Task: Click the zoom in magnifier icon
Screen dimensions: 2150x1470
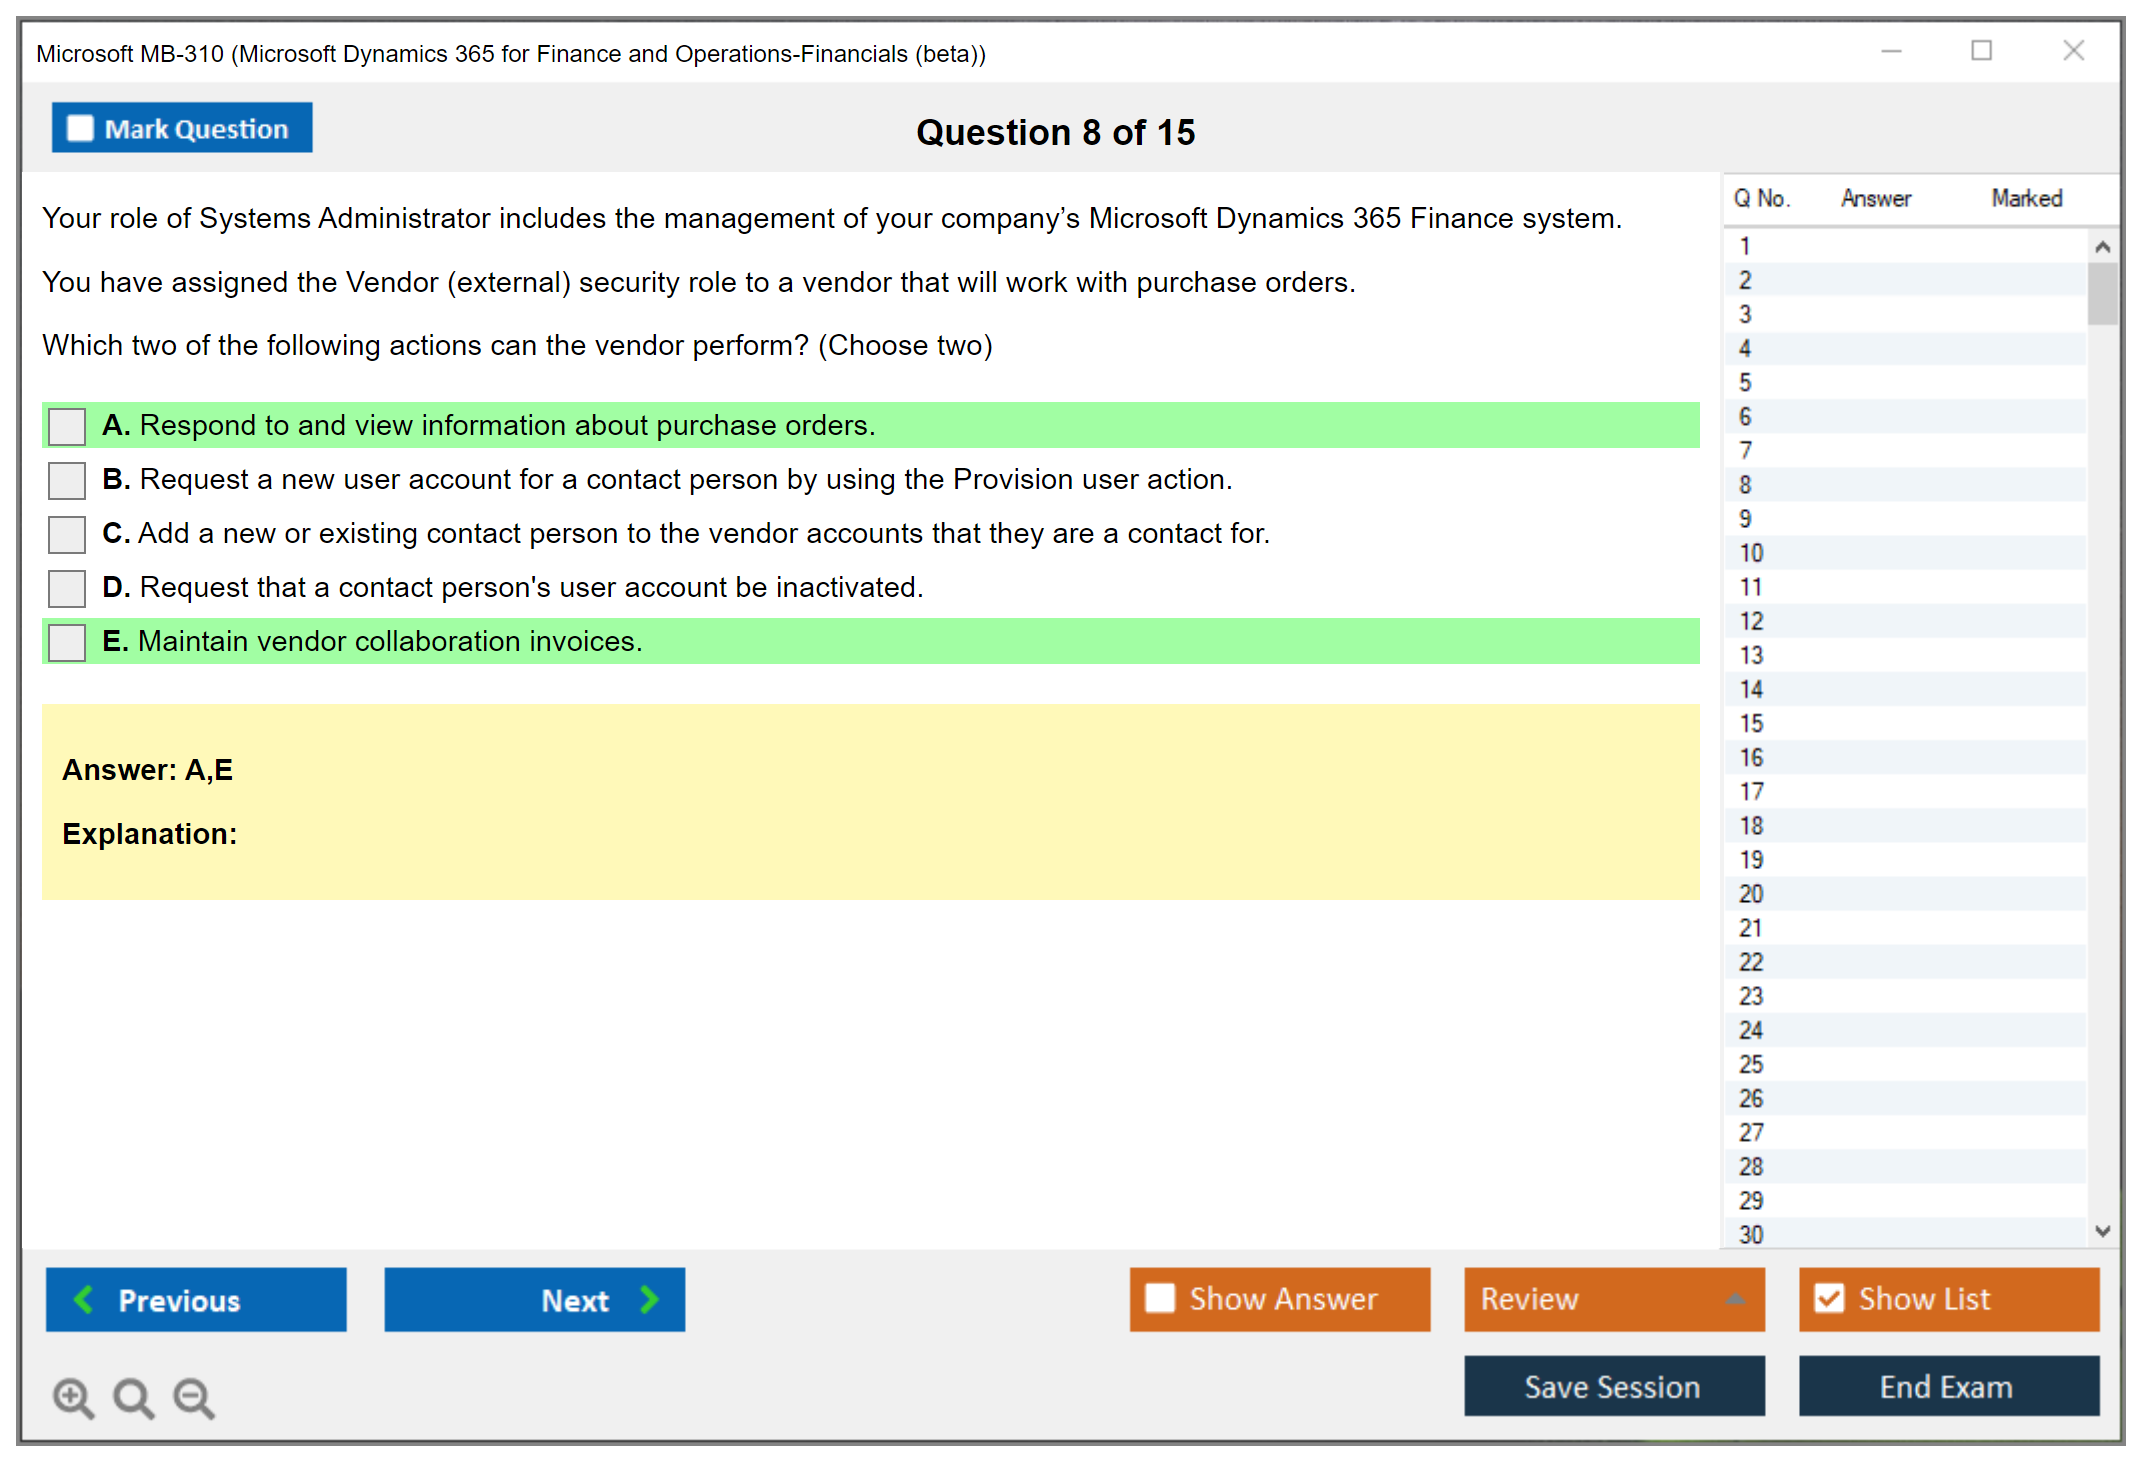Action: coord(73,1397)
